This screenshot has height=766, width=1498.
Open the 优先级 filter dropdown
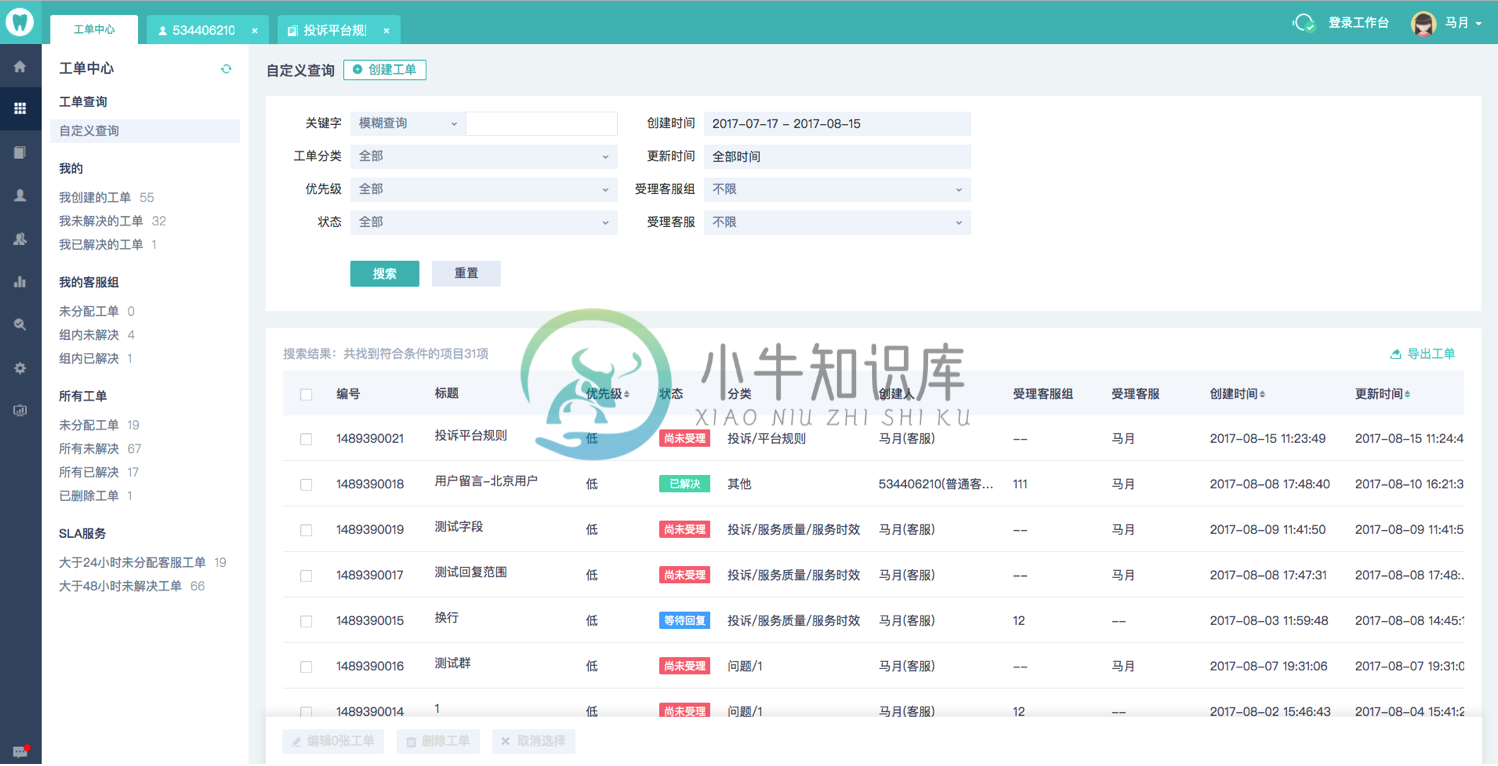483,189
